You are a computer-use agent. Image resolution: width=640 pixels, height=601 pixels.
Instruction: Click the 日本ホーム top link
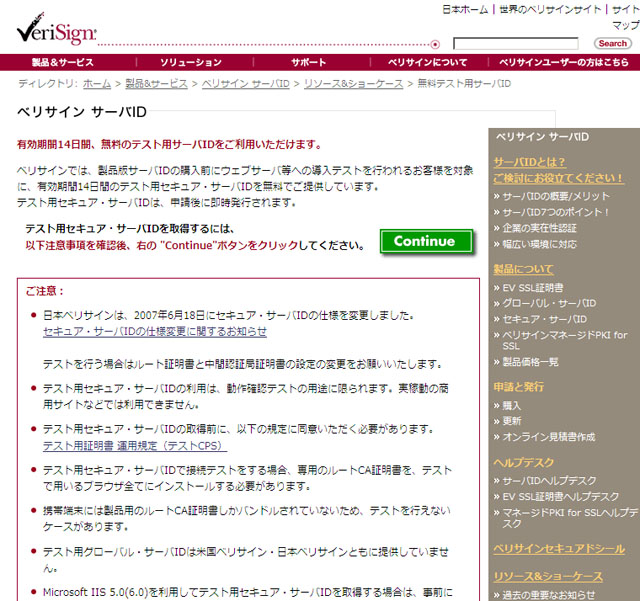pyautogui.click(x=465, y=9)
